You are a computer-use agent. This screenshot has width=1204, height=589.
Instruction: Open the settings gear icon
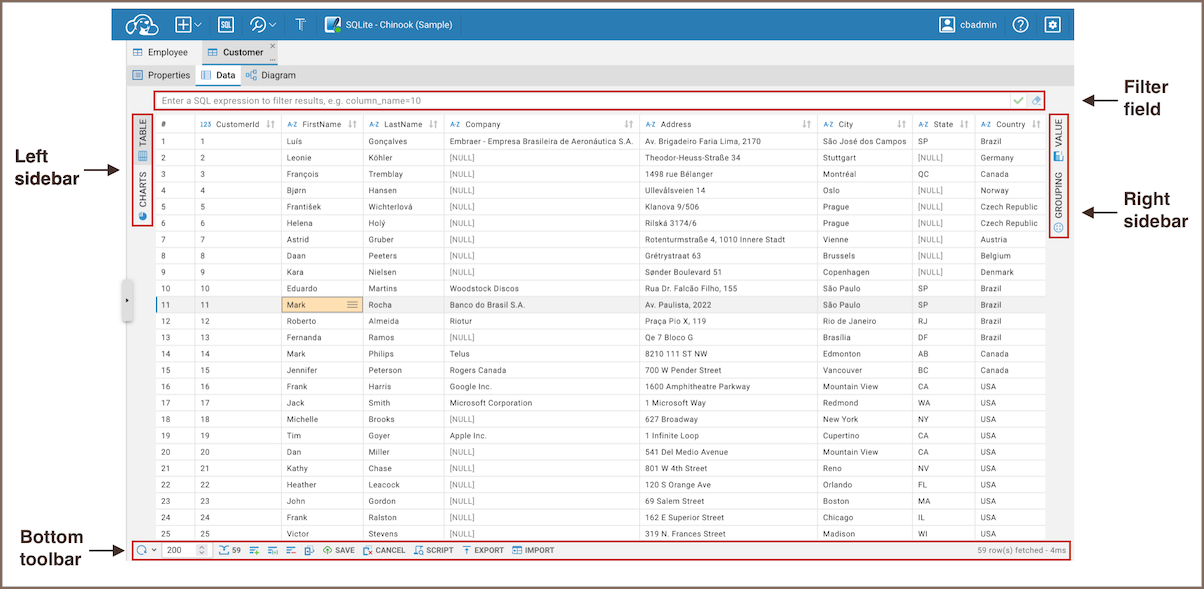[1052, 25]
